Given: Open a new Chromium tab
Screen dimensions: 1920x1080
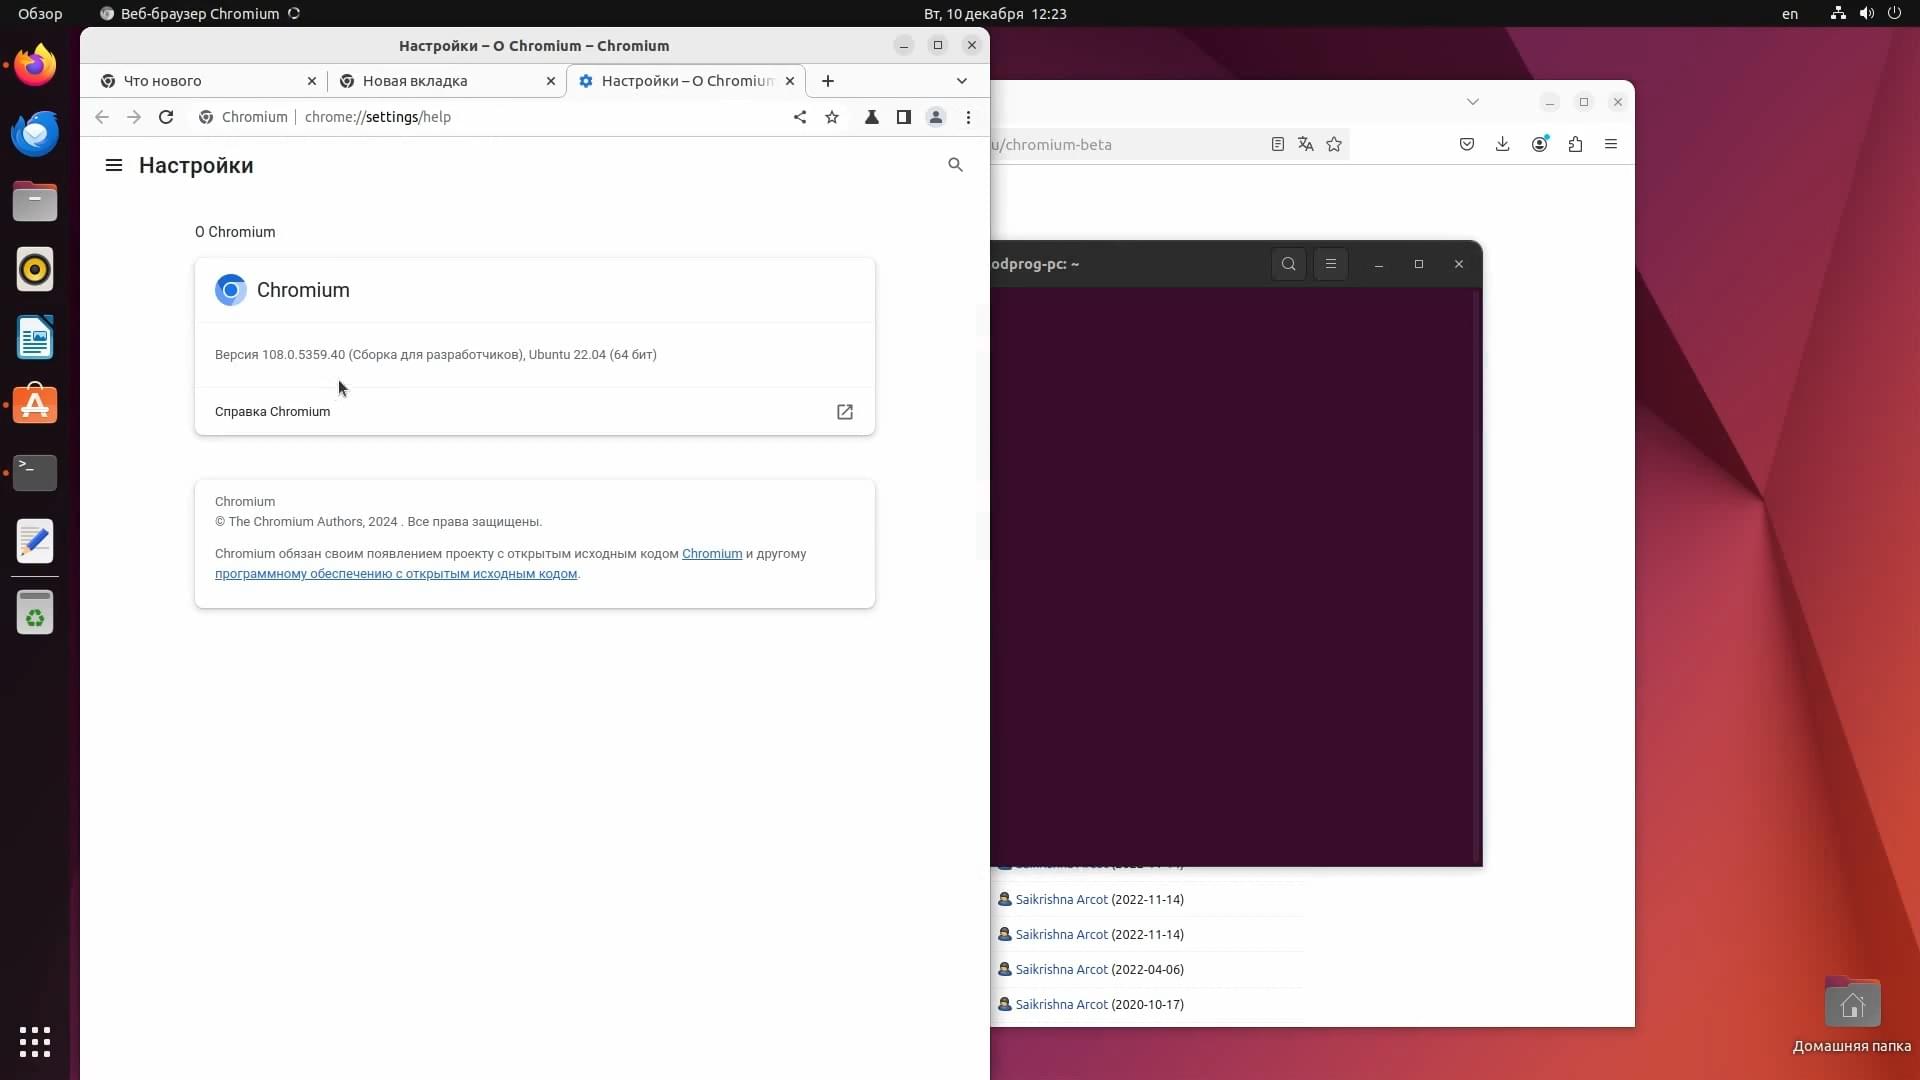Looking at the screenshot, I should pos(828,81).
